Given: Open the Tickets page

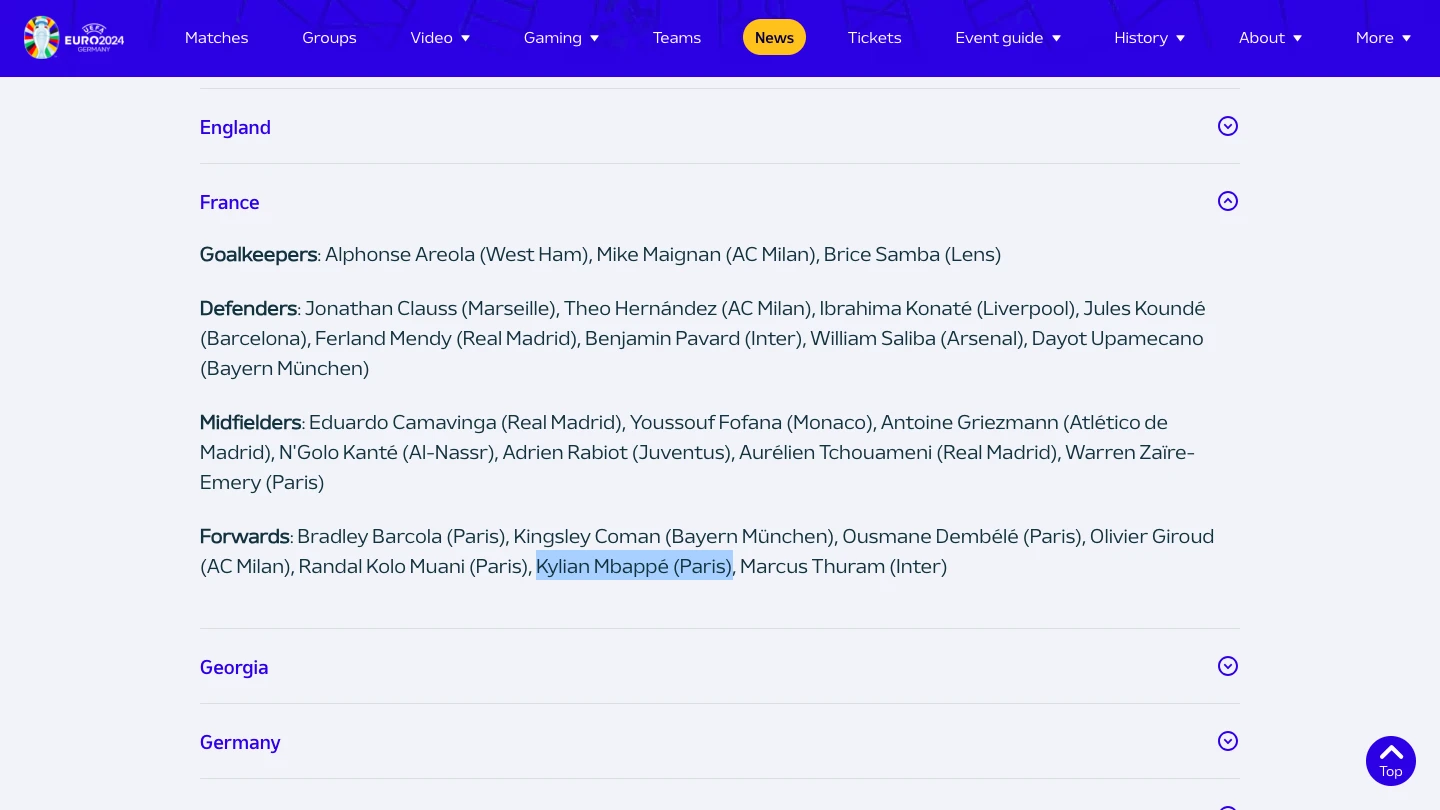Looking at the screenshot, I should [x=875, y=38].
